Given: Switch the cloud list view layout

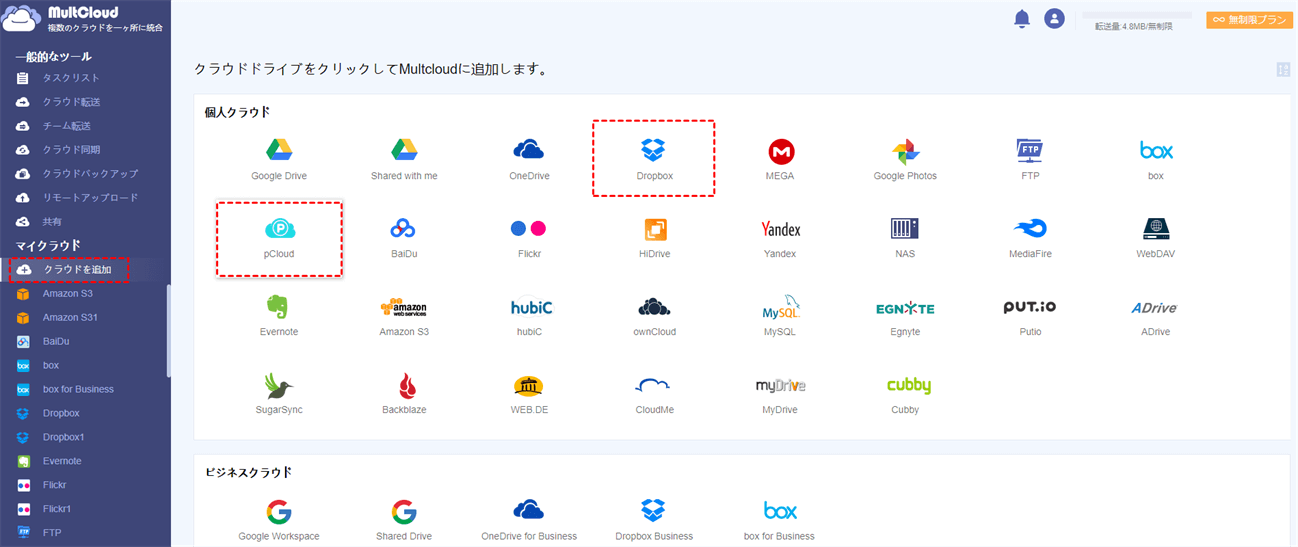Looking at the screenshot, I should coord(1283,69).
